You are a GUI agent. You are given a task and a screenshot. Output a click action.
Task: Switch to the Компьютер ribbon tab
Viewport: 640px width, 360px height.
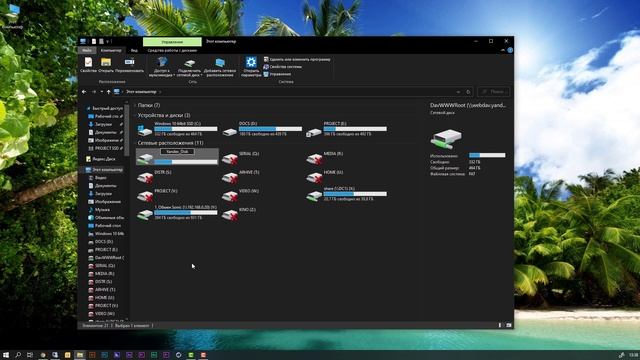111,50
